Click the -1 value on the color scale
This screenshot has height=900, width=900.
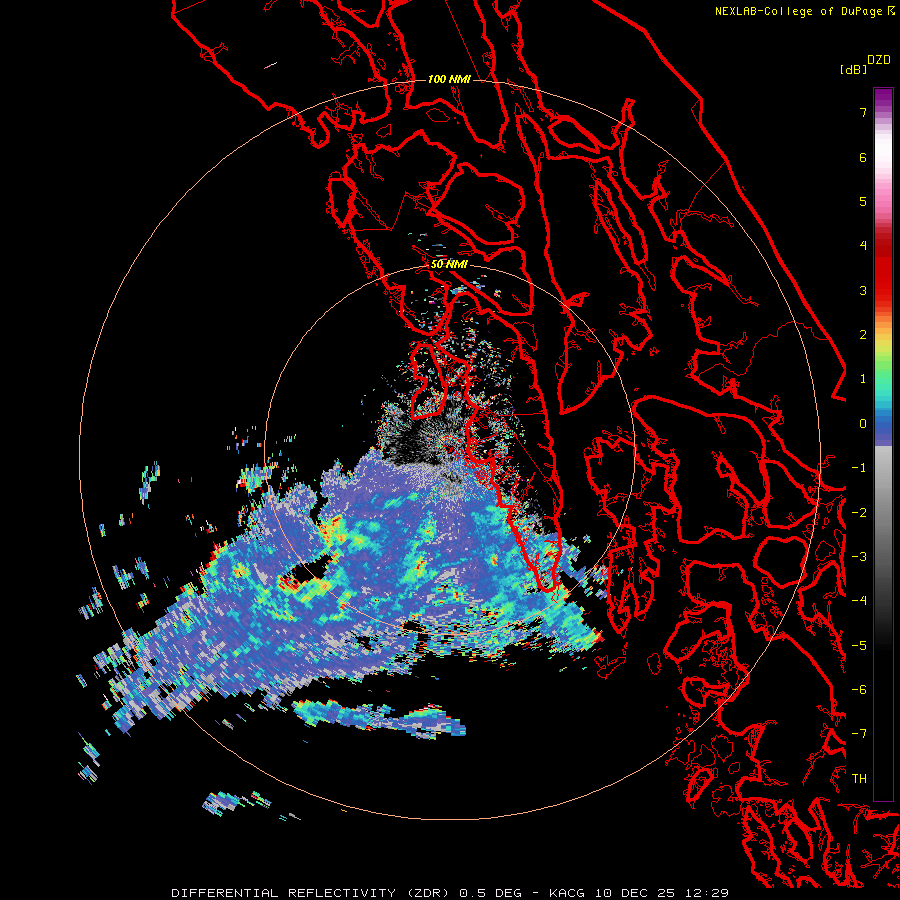859,468
